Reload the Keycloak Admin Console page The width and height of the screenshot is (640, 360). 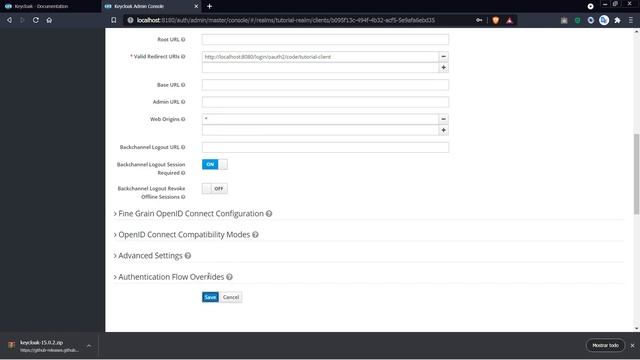coord(36,20)
